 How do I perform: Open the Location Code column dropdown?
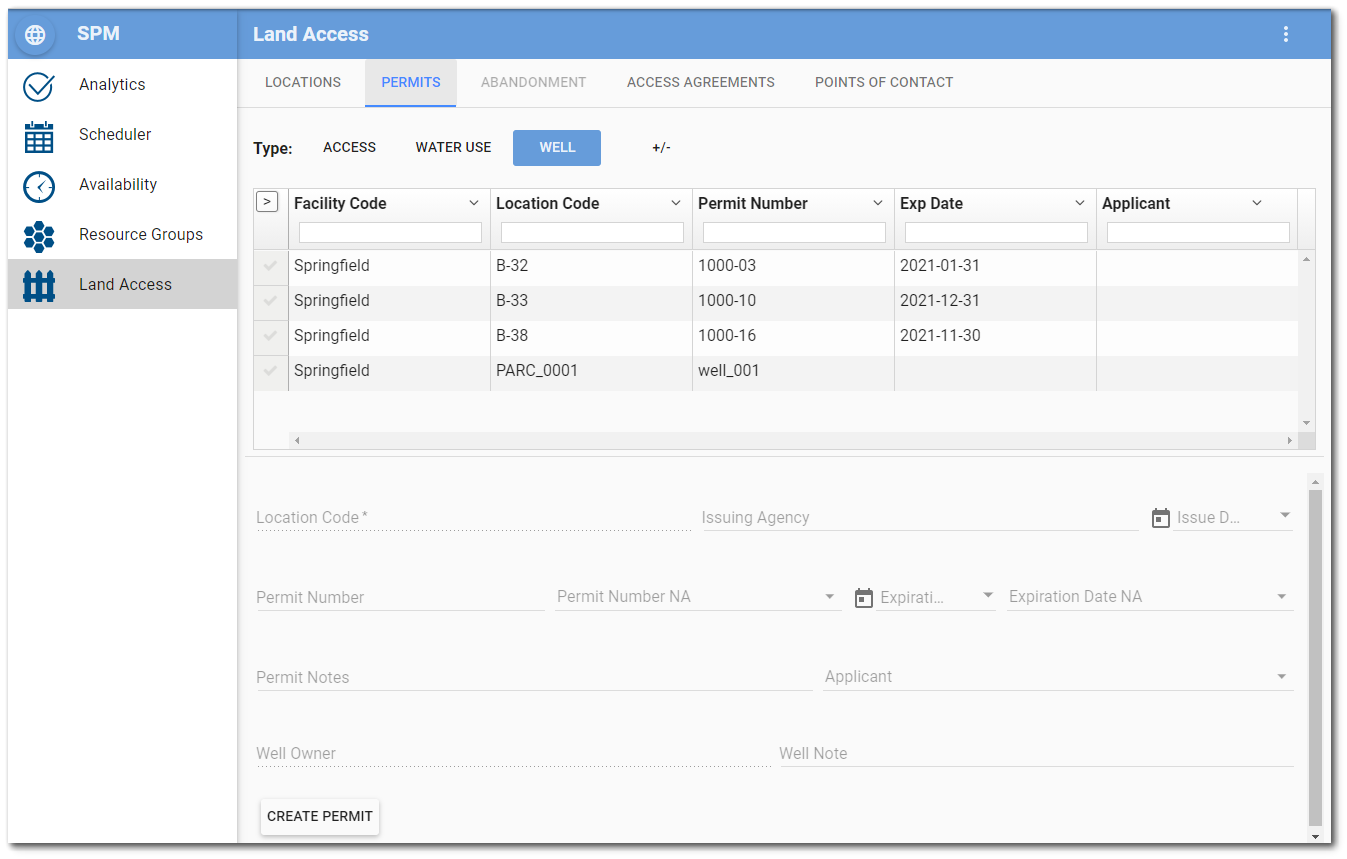click(676, 203)
